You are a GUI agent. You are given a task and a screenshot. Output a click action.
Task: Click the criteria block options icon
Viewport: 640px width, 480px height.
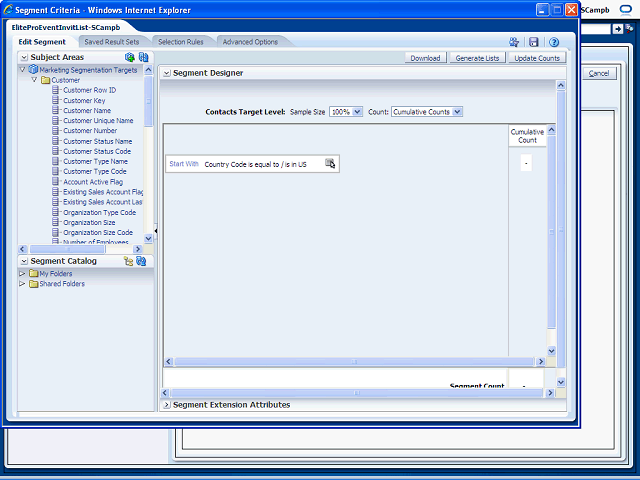[x=330, y=164]
